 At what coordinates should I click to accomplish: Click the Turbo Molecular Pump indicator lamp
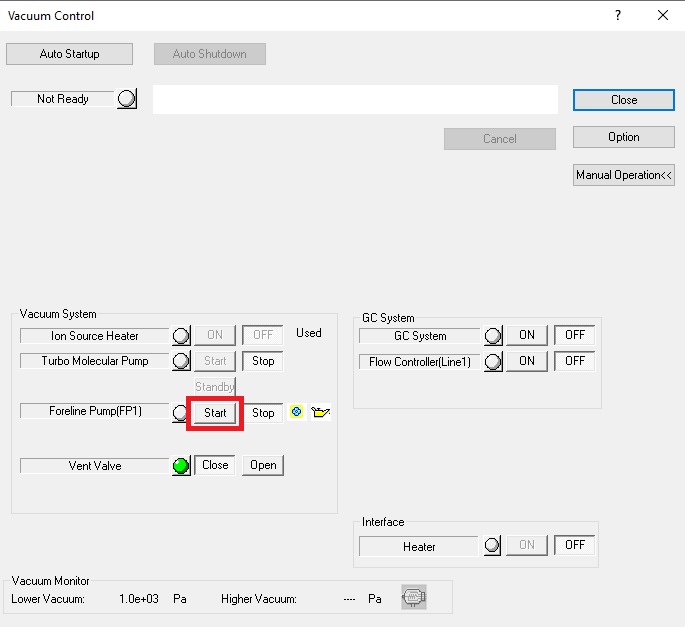181,361
